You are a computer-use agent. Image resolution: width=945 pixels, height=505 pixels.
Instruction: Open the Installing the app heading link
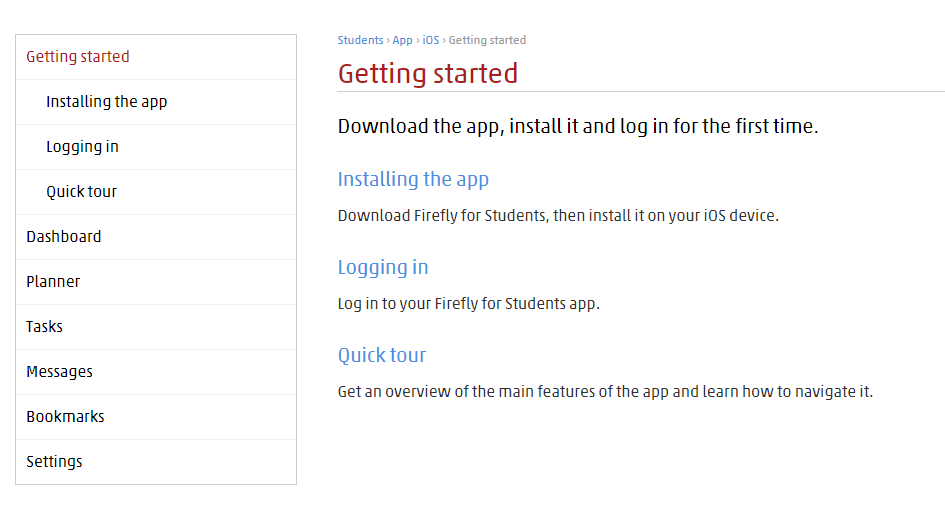[x=413, y=180]
